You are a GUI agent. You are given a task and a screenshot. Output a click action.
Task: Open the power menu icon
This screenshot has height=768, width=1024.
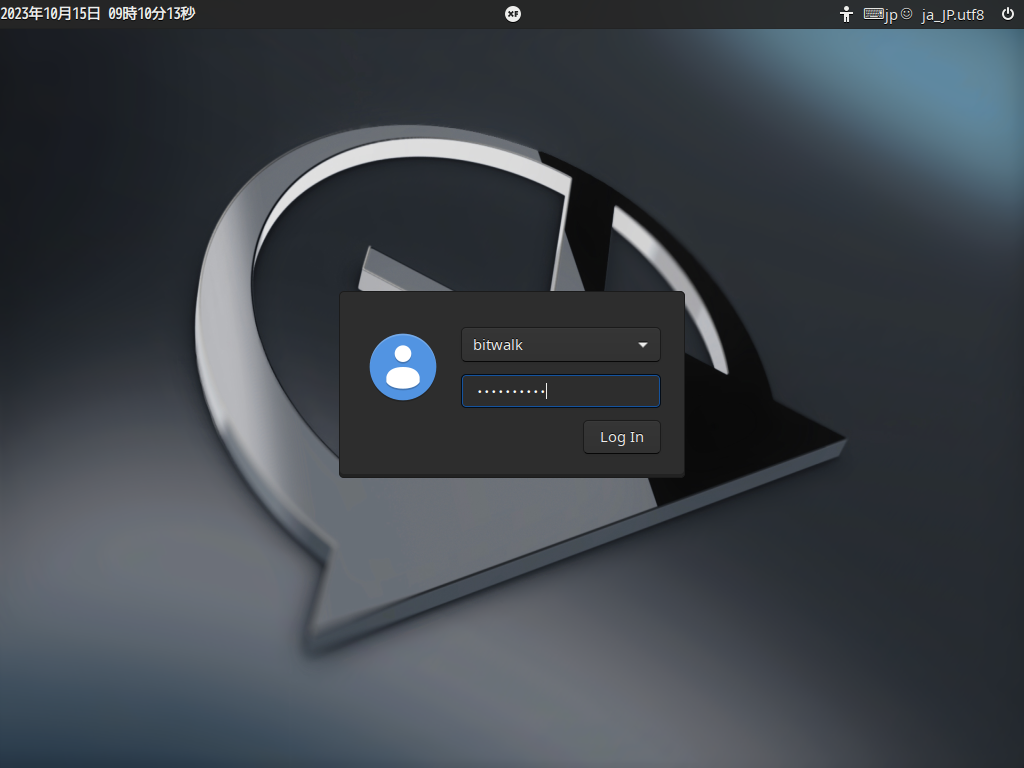1008,14
